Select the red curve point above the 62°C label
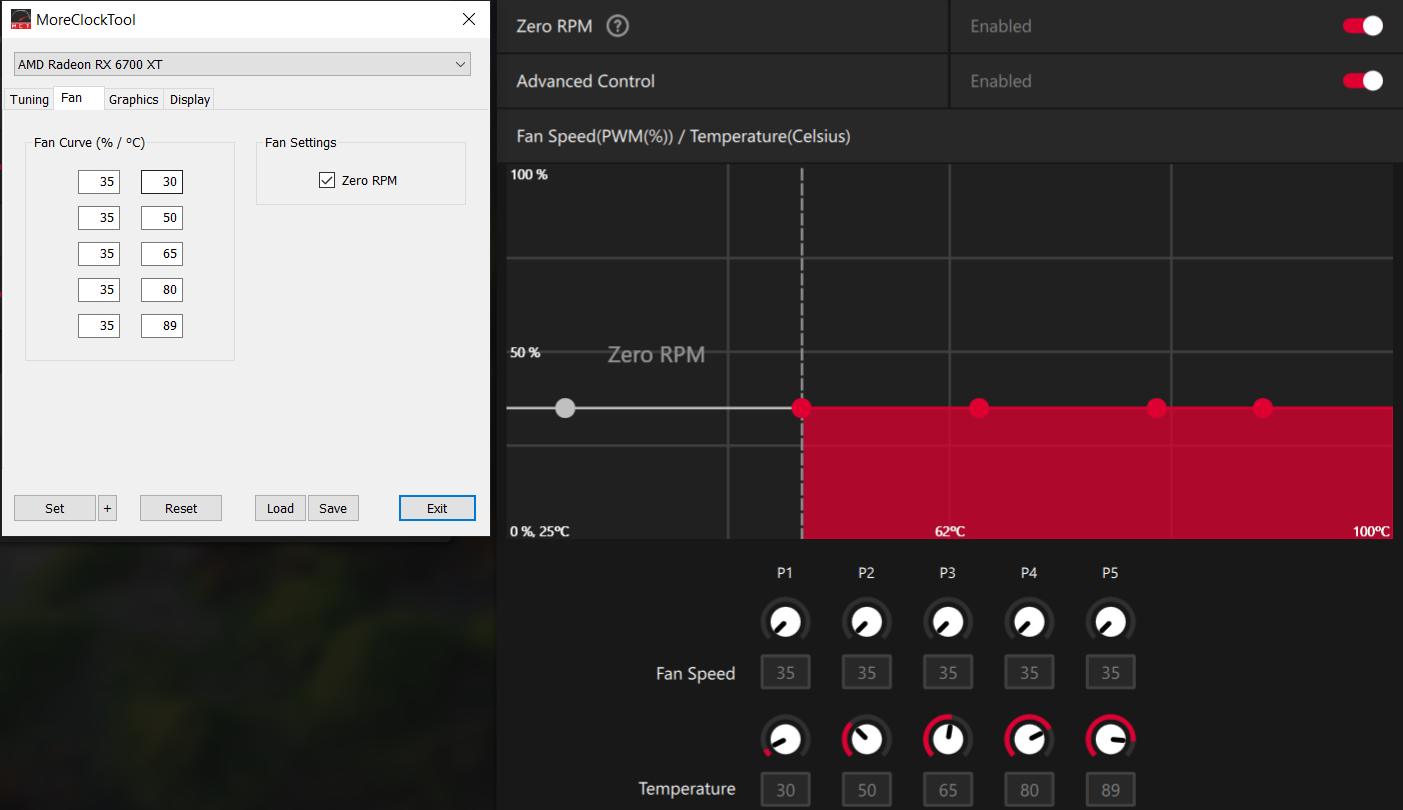The image size is (1403, 810). click(979, 408)
